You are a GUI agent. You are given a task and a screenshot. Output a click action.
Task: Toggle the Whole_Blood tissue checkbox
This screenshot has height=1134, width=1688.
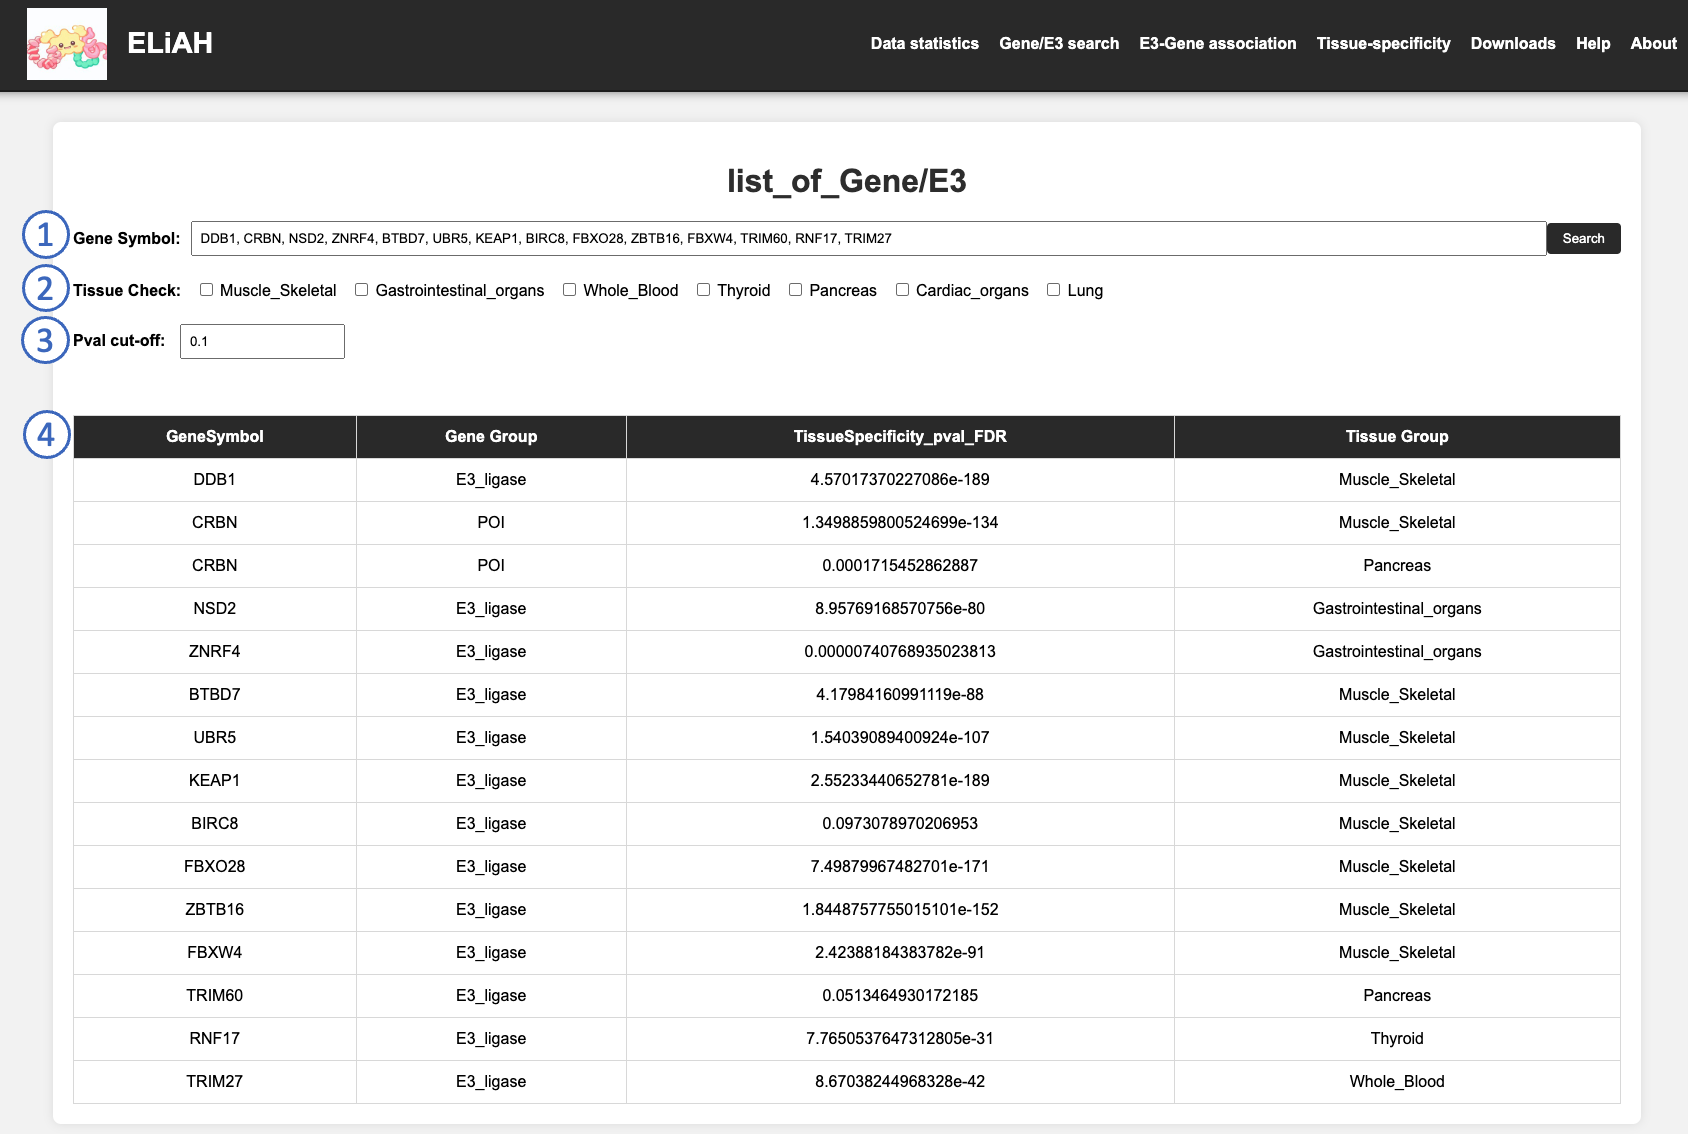(x=570, y=290)
